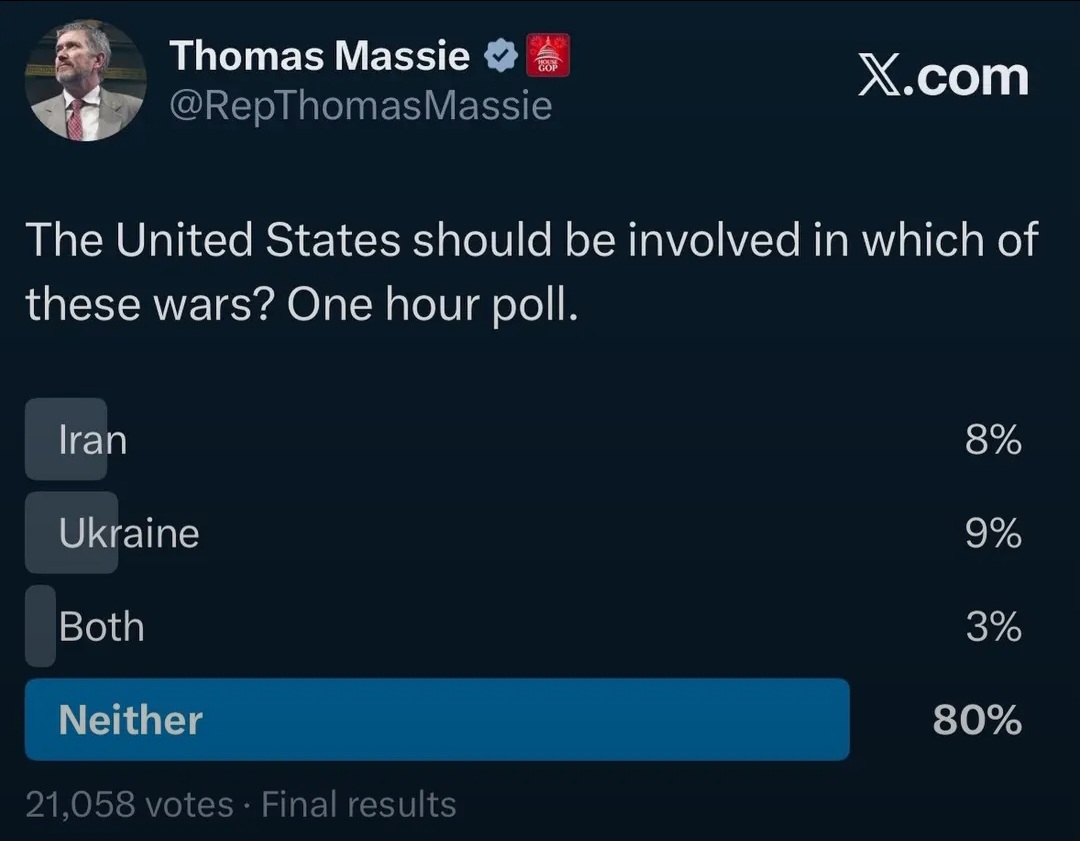Viewport: 1080px width, 841px height.
Task: Click the small gray Both percentage bar
Action: [x=40, y=626]
